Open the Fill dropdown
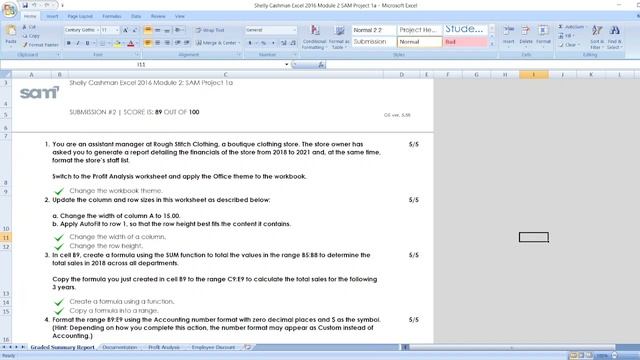Image resolution: width=640 pixels, height=360 pixels. point(567,36)
